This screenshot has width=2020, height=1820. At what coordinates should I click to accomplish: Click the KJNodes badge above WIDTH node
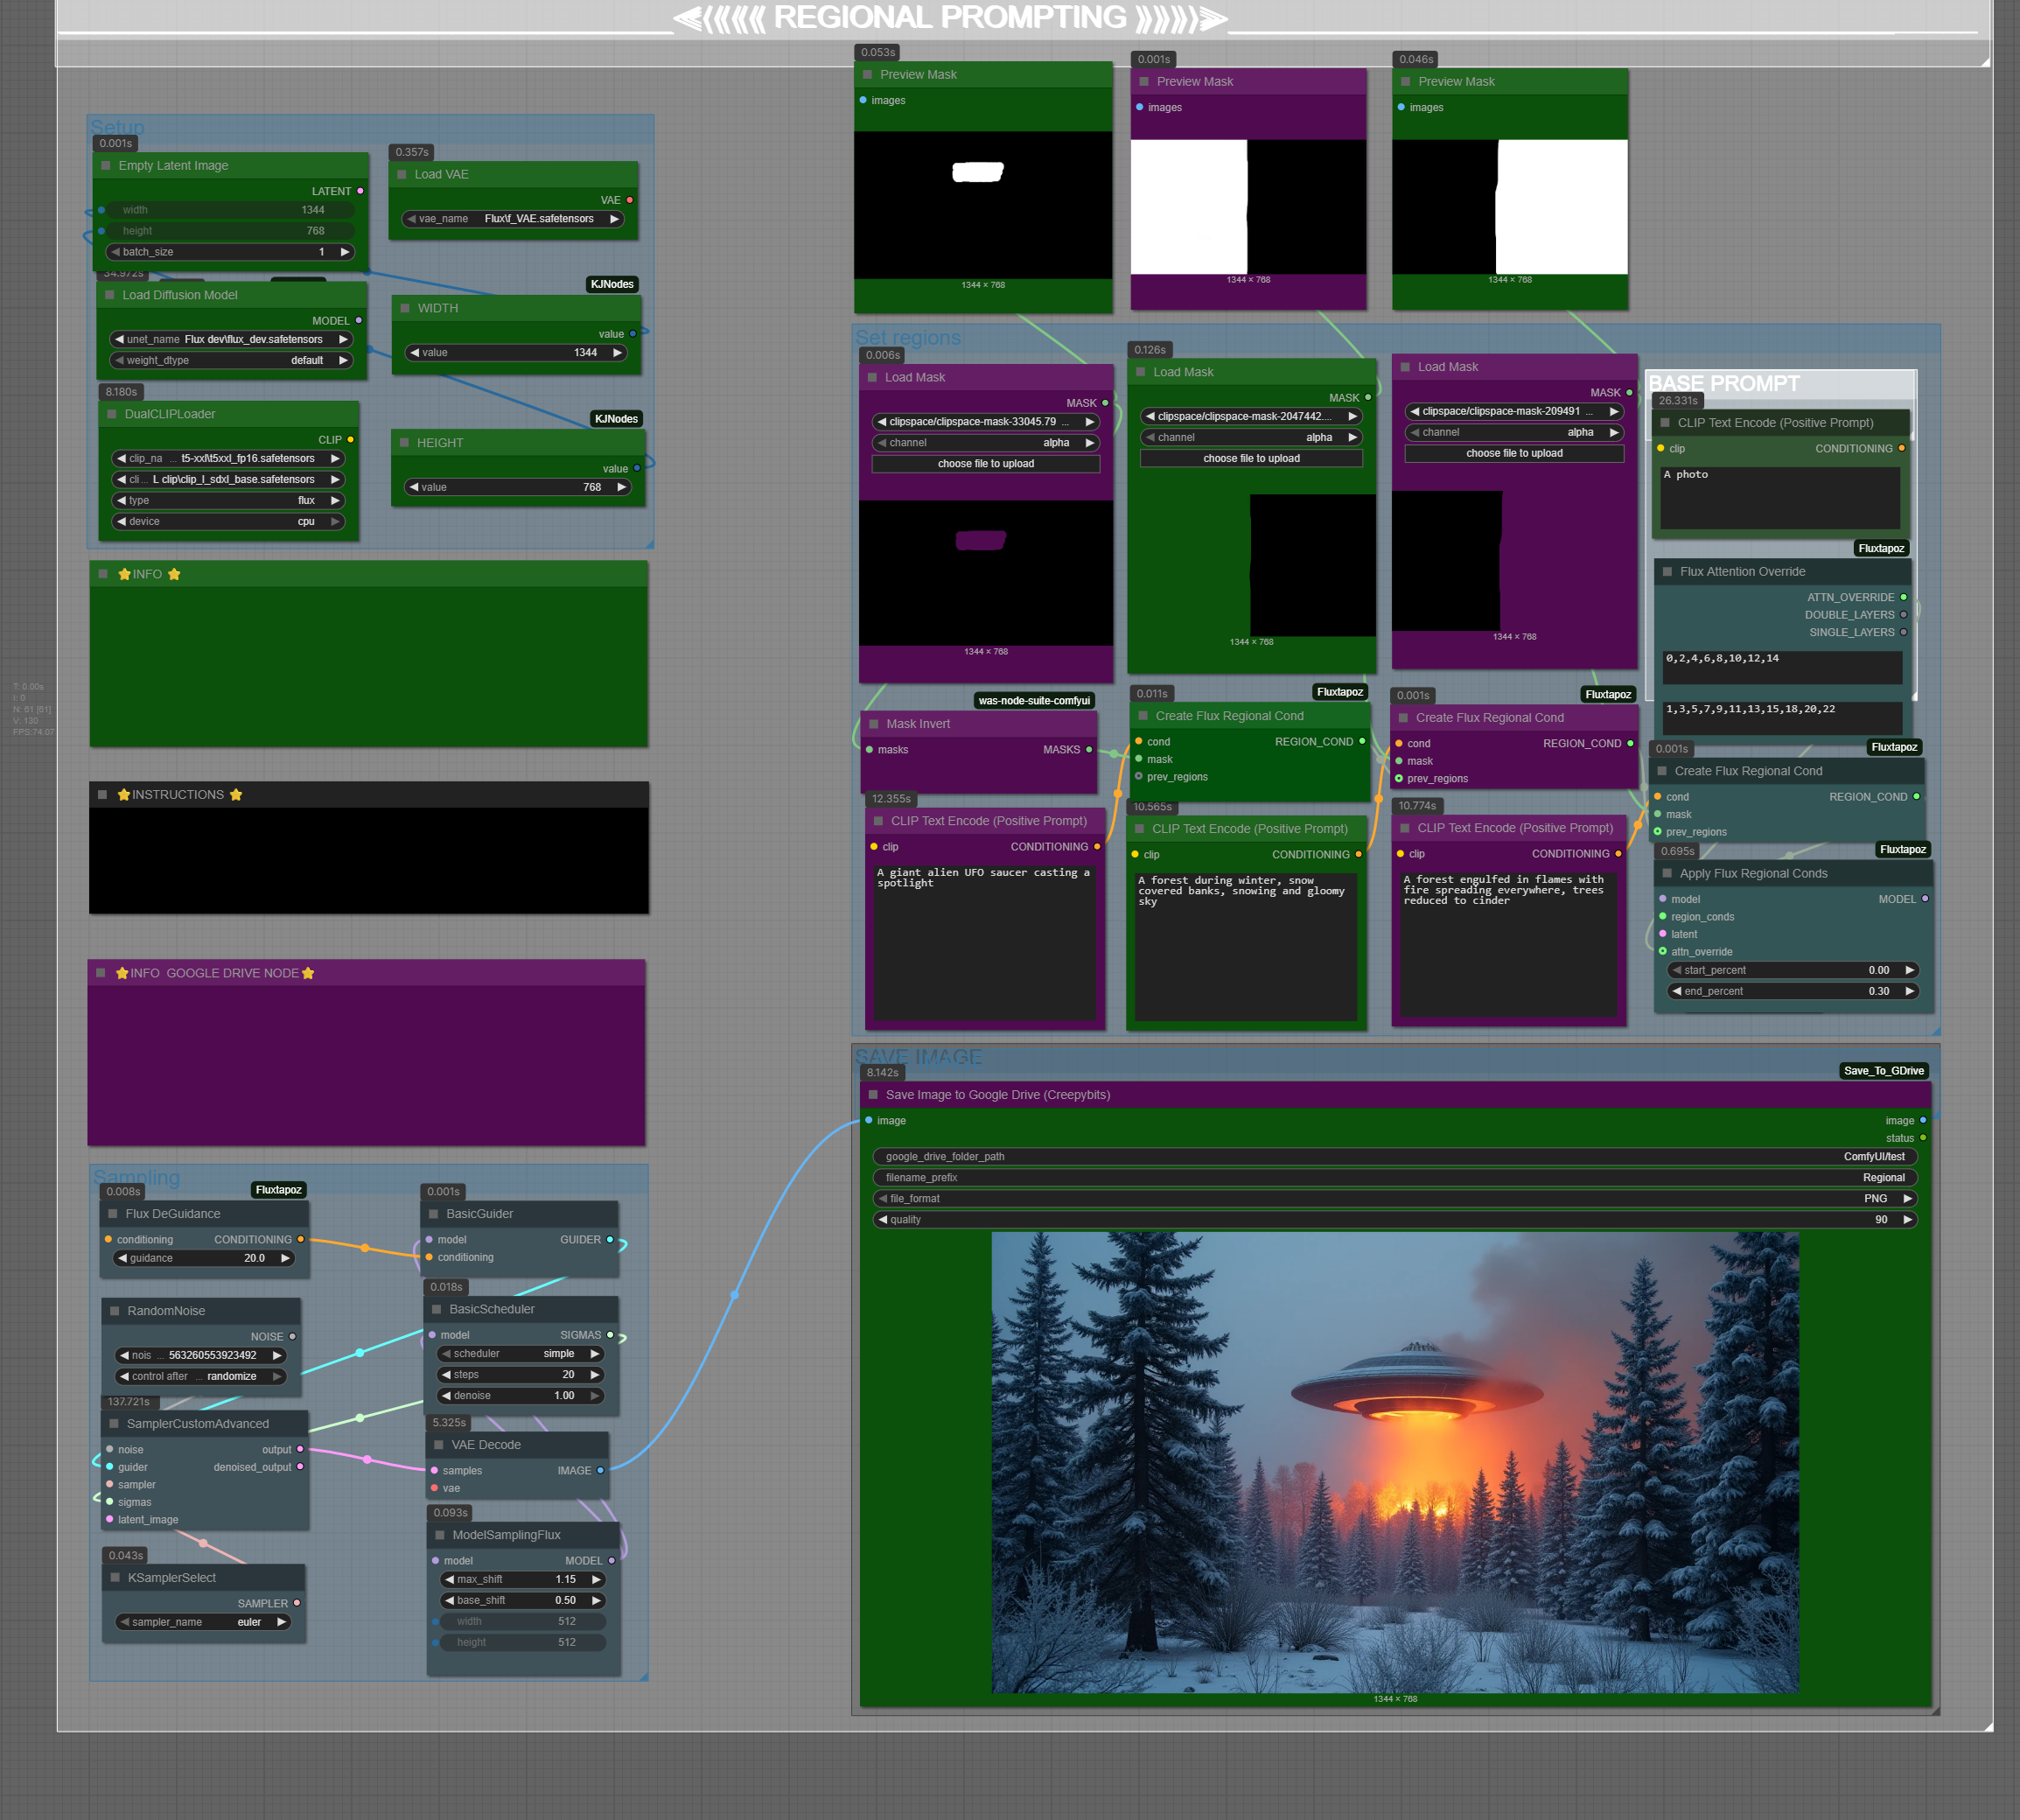pos(611,284)
